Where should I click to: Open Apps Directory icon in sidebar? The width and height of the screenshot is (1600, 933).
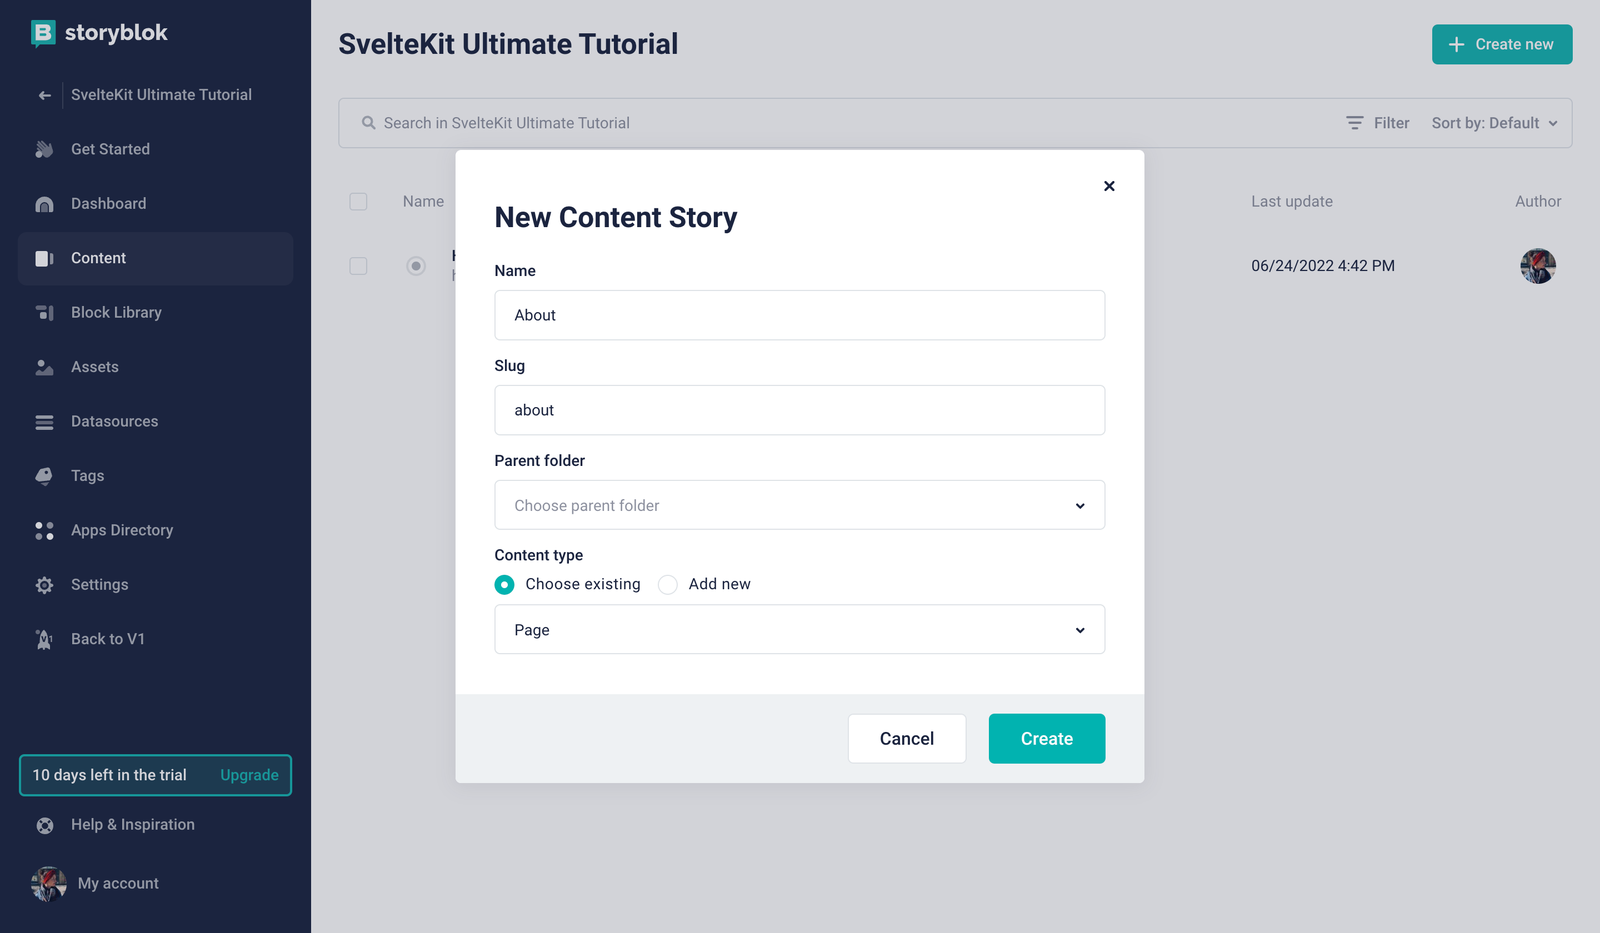[44, 530]
